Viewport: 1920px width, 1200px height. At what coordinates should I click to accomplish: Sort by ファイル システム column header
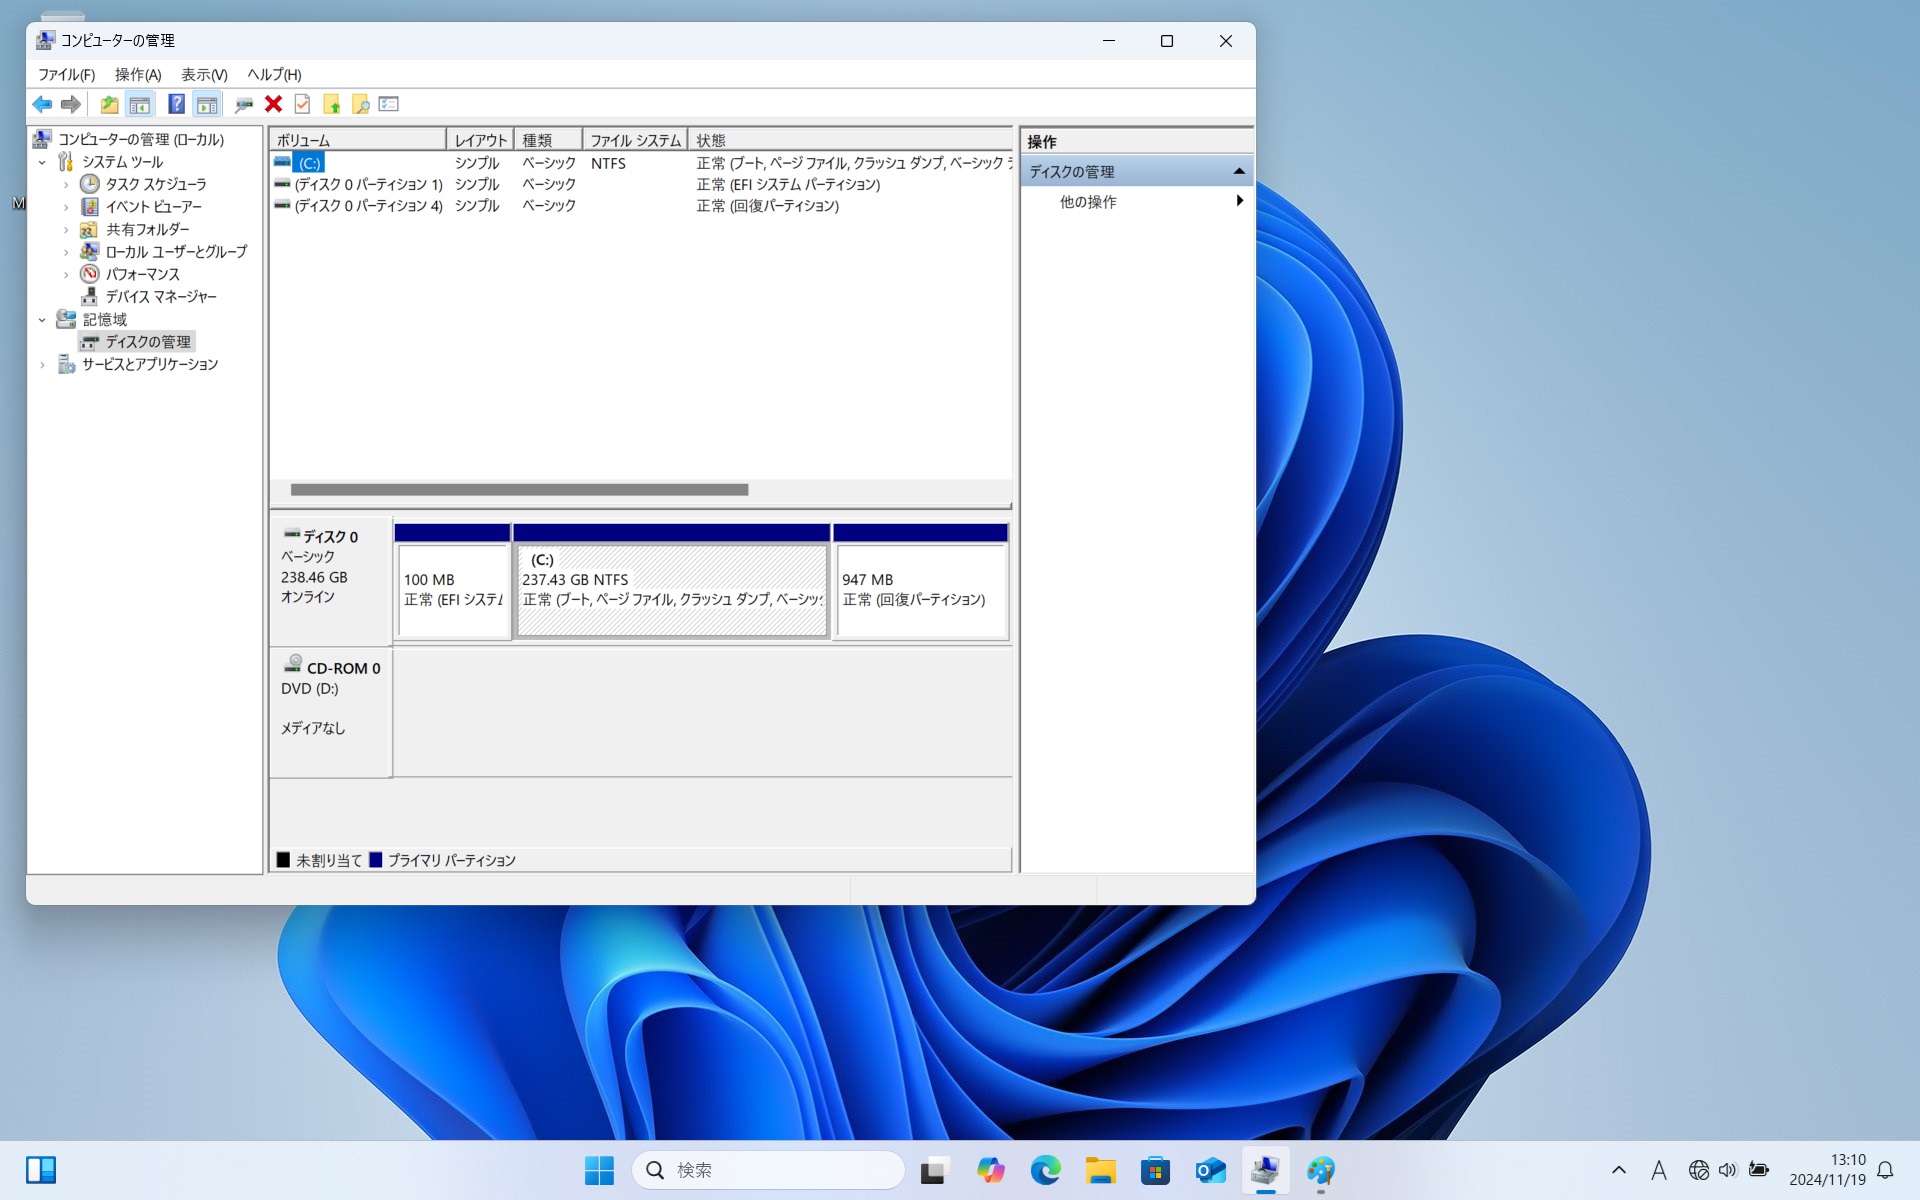[x=635, y=140]
